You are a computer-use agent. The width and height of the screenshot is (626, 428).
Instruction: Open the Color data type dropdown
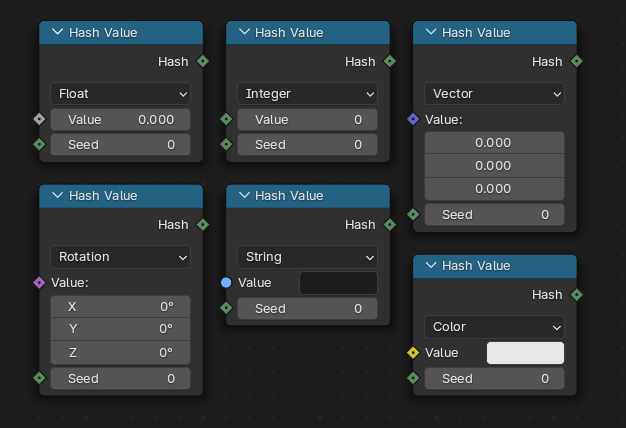tap(494, 327)
